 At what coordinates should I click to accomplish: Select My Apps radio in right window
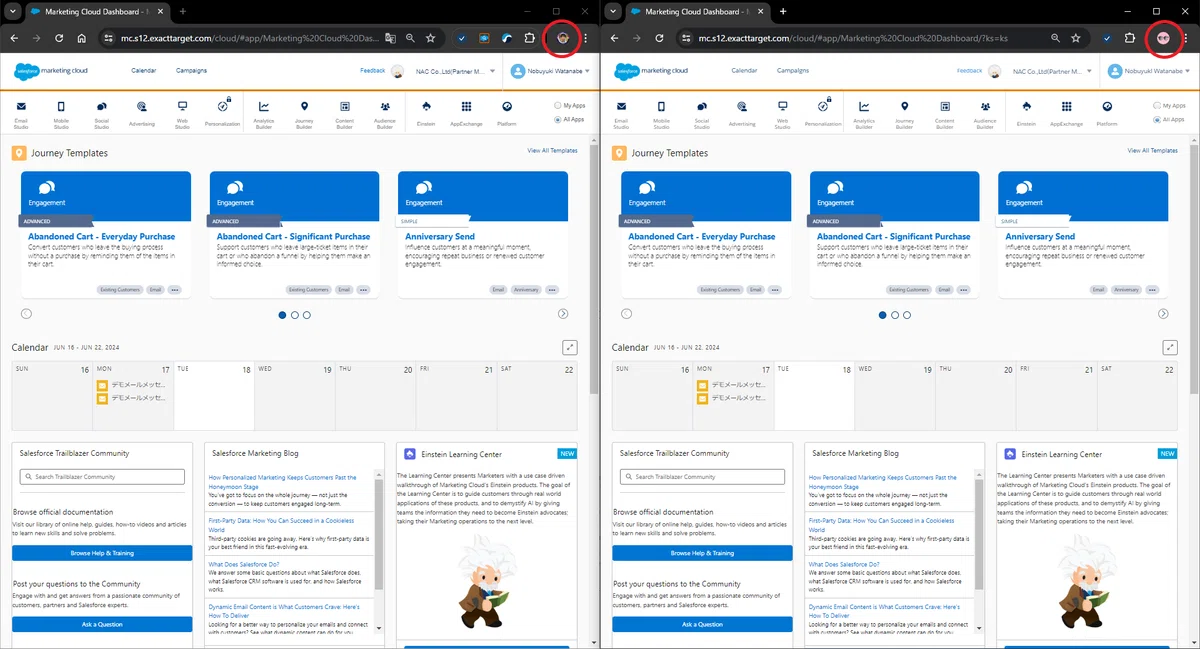click(1157, 105)
